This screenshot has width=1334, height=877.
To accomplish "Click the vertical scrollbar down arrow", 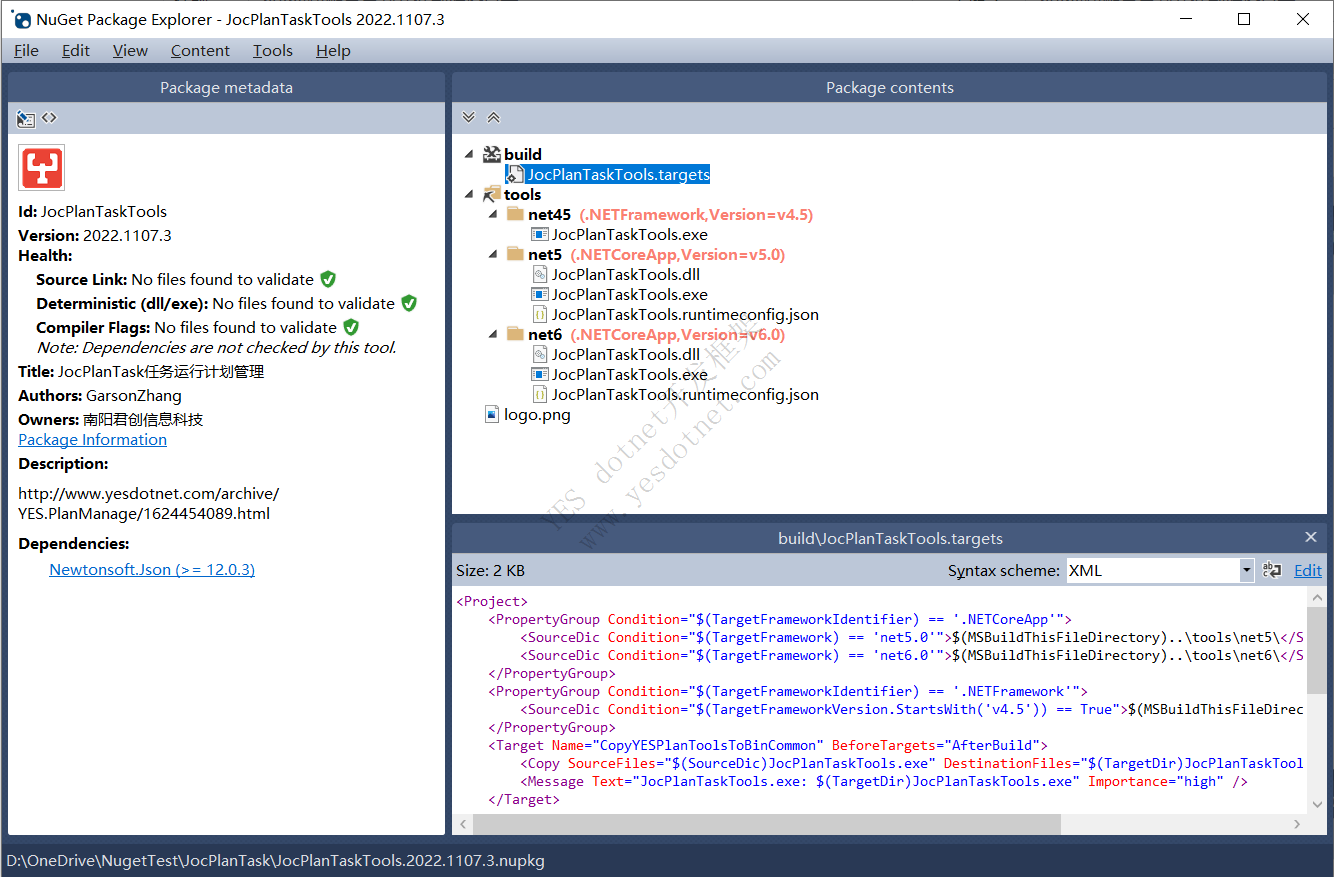I will pos(1317,805).
